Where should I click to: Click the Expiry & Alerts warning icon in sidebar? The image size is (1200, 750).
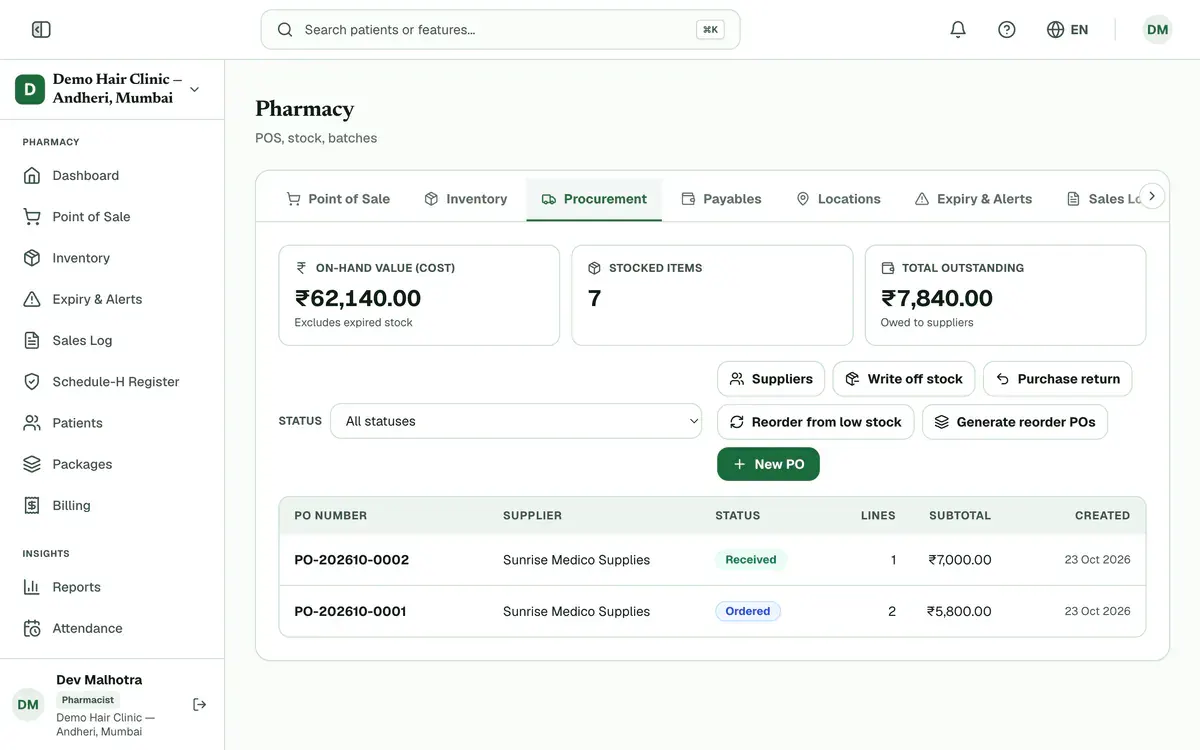[32, 299]
